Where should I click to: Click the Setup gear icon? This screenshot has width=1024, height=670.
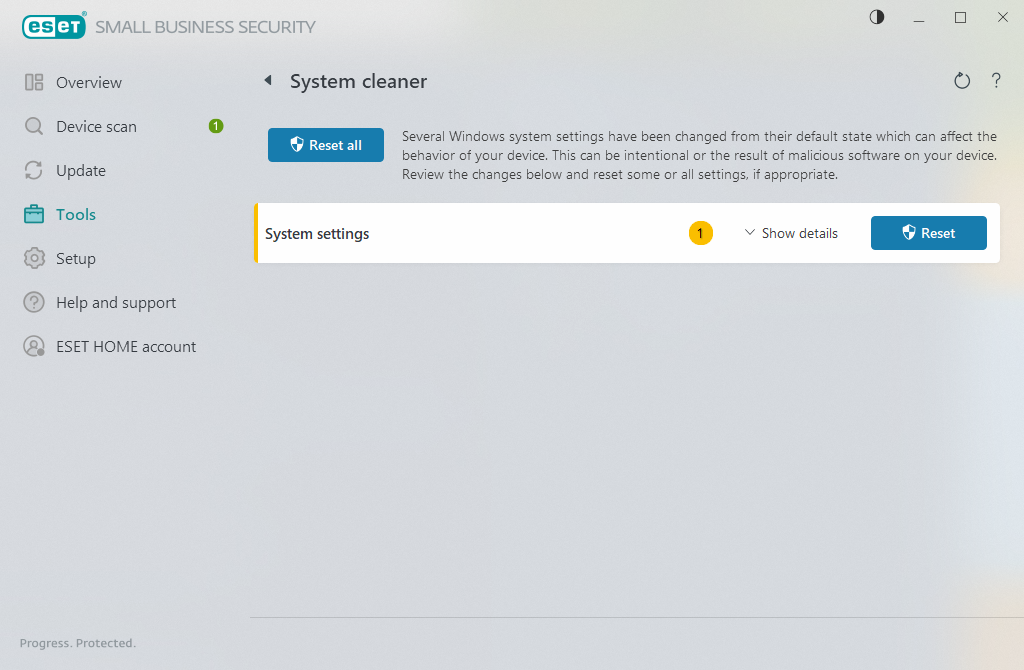(x=34, y=259)
